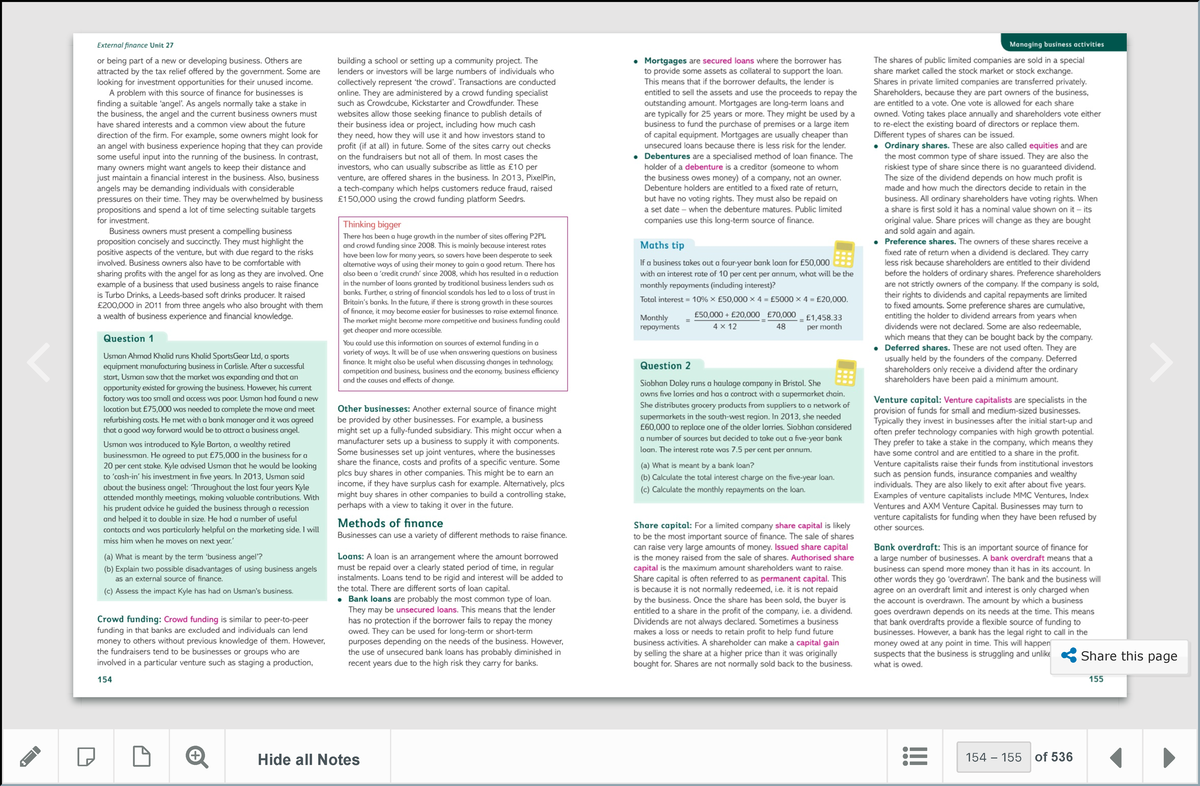Open the sticky note tool
This screenshot has width=1200, height=786.
coord(88,757)
